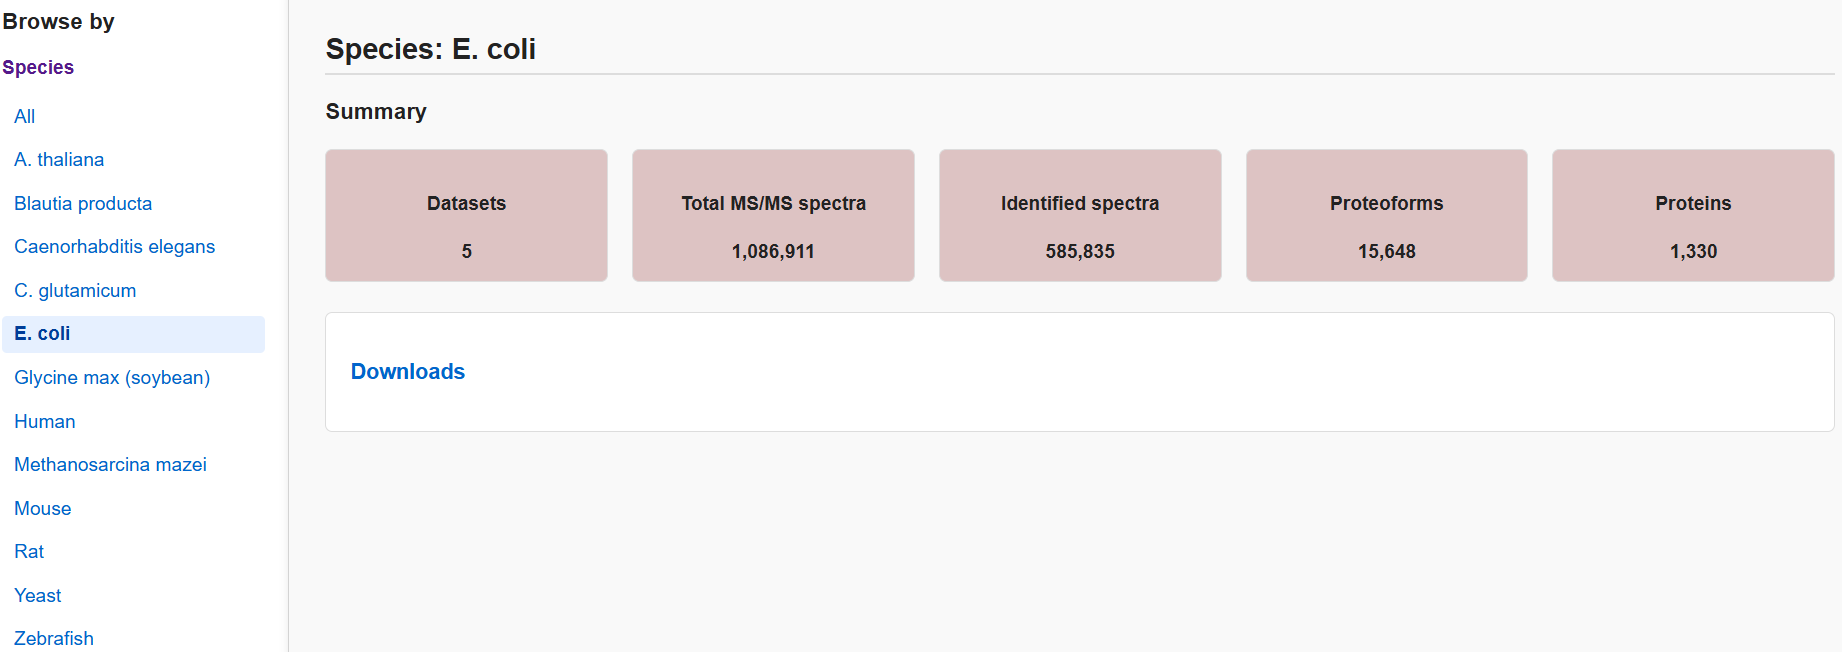Screen dimensions: 1842x652
Task: Expand the Downloads section
Action: pos(408,372)
